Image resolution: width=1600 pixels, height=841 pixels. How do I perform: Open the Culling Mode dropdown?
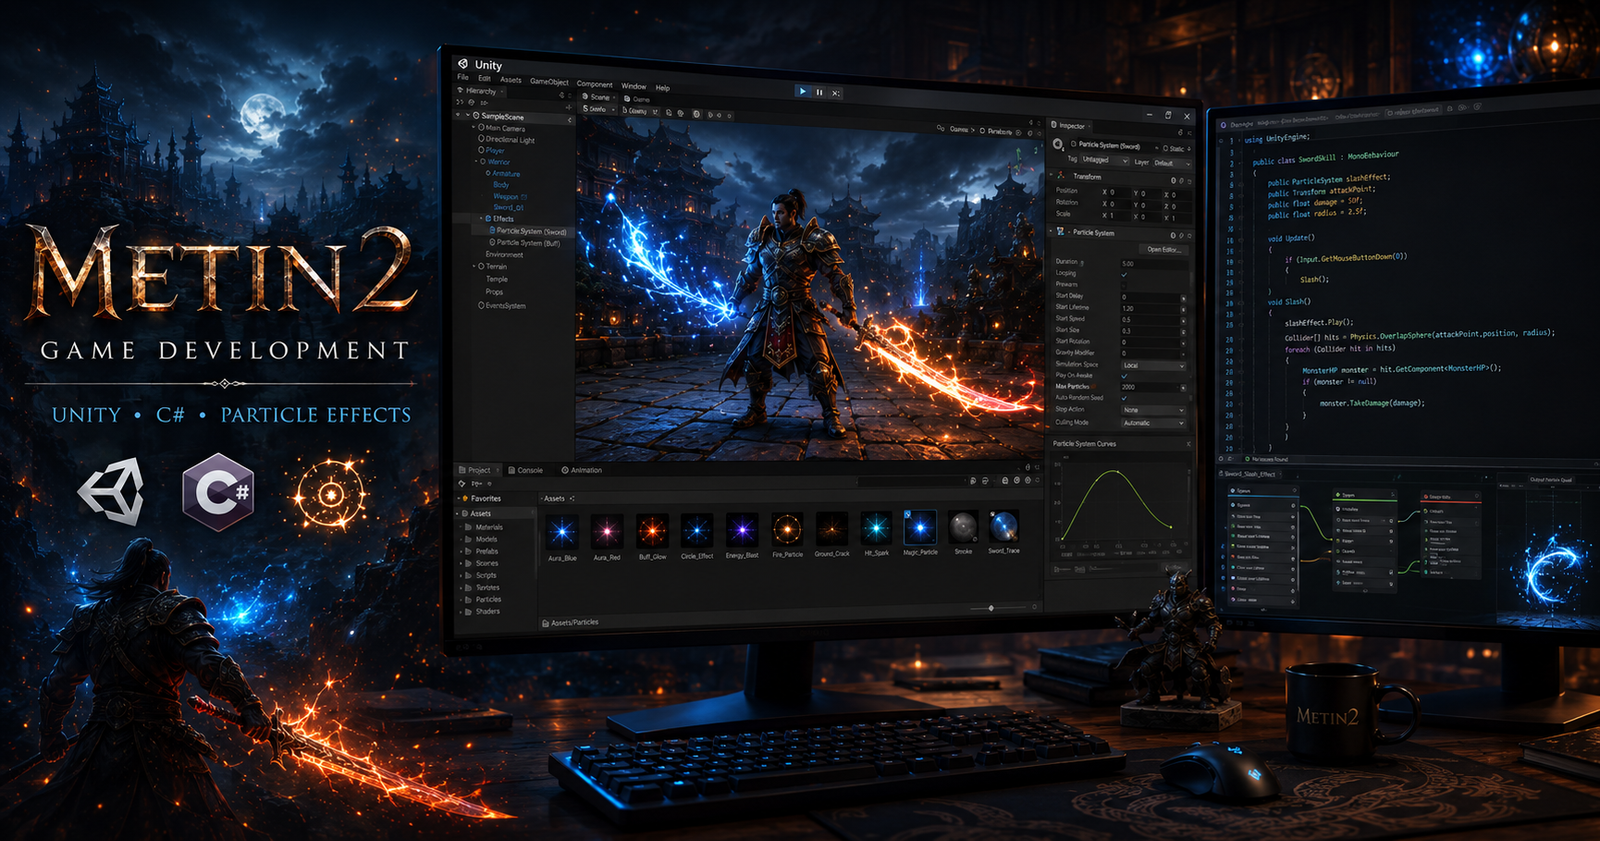click(1153, 423)
